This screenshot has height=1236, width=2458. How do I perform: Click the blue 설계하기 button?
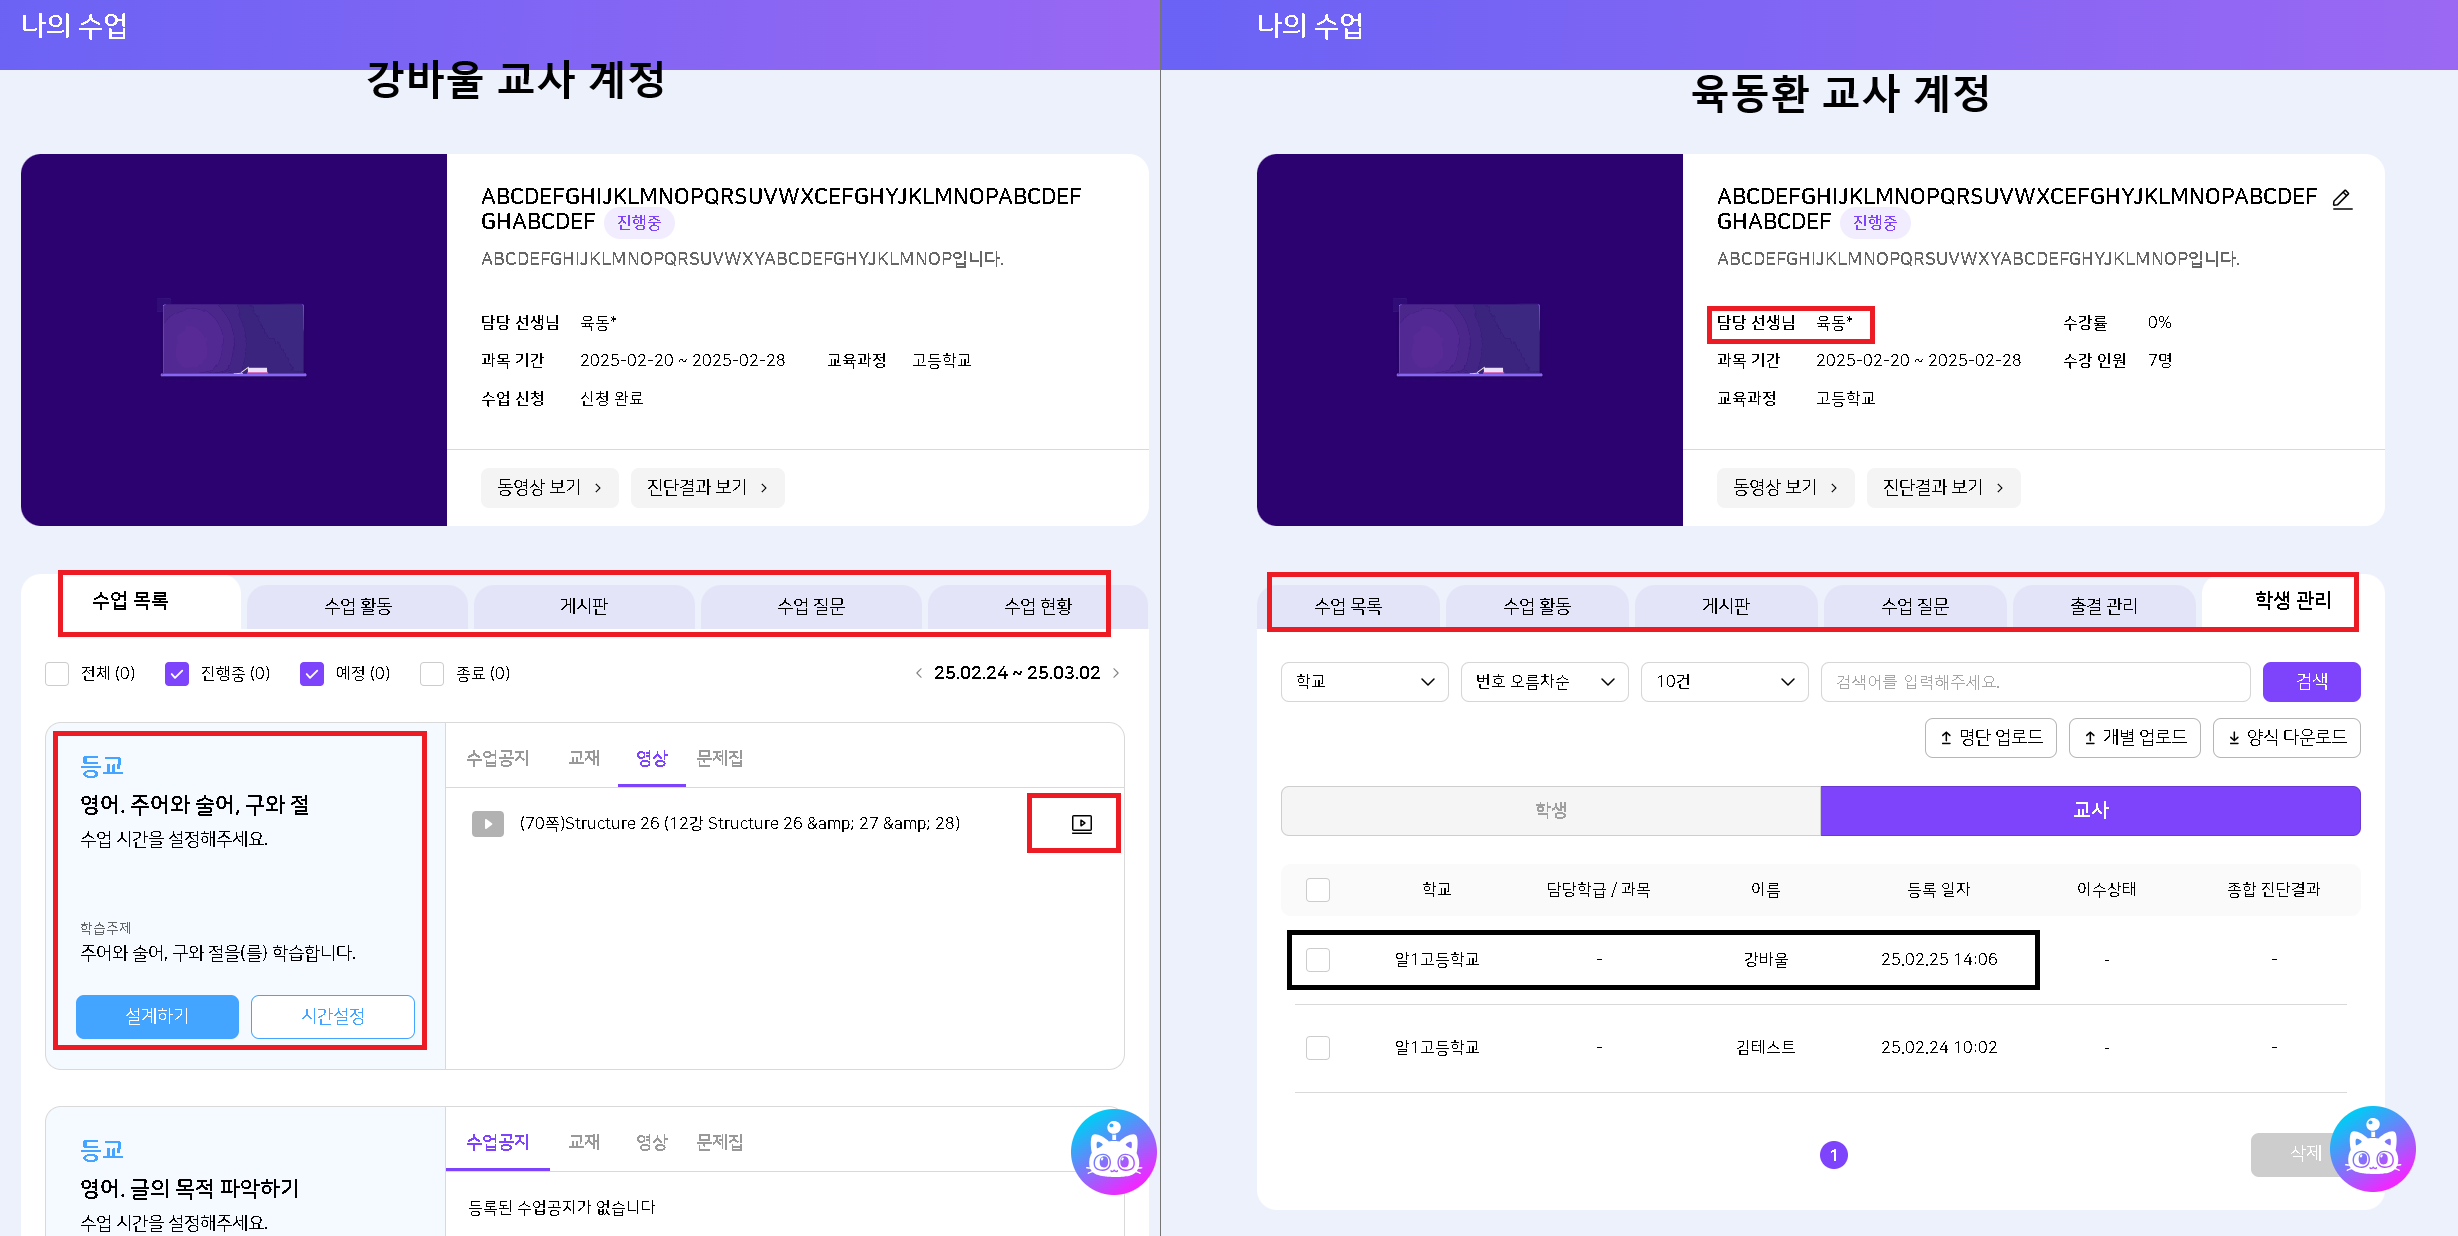157,1015
